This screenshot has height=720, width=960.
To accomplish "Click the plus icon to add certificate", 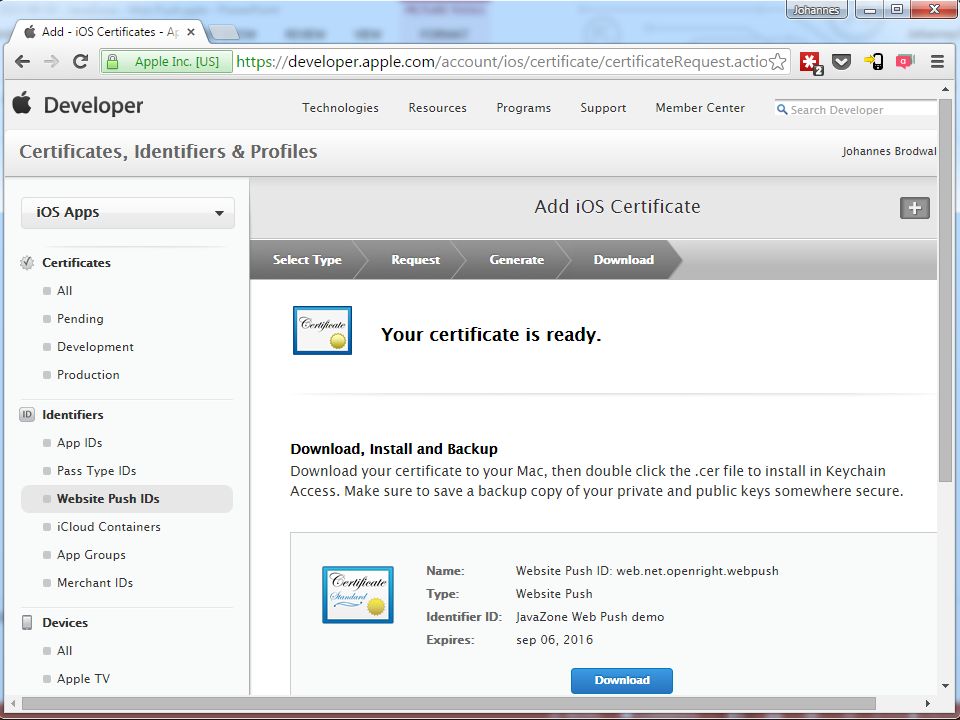I will pos(915,208).
